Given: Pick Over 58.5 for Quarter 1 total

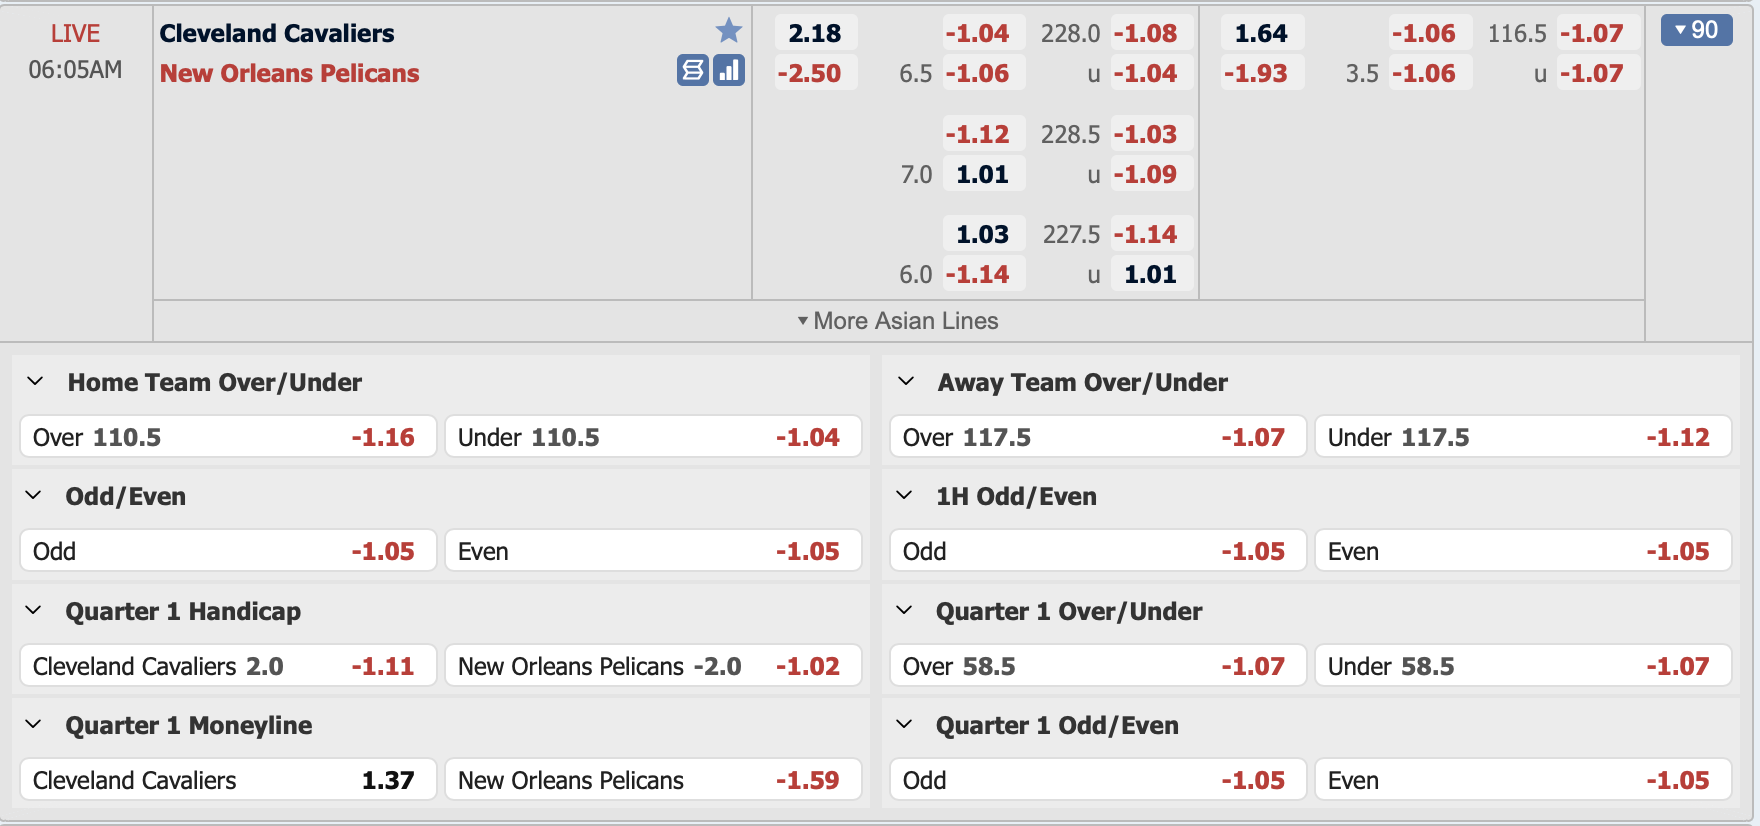Looking at the screenshot, I should coord(1097,666).
